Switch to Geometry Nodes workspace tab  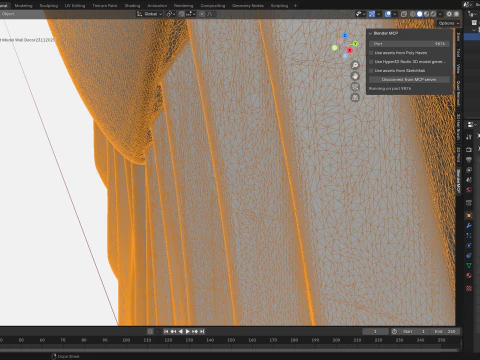click(x=248, y=6)
